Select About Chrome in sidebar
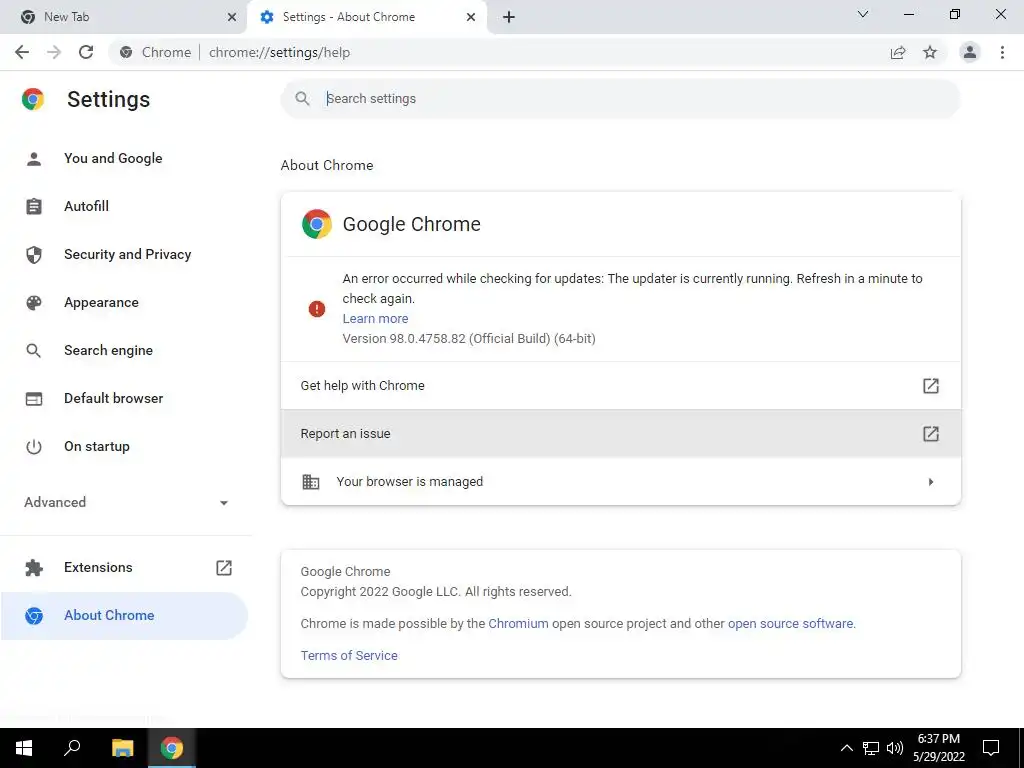Image resolution: width=1024 pixels, height=768 pixels. coord(125,615)
